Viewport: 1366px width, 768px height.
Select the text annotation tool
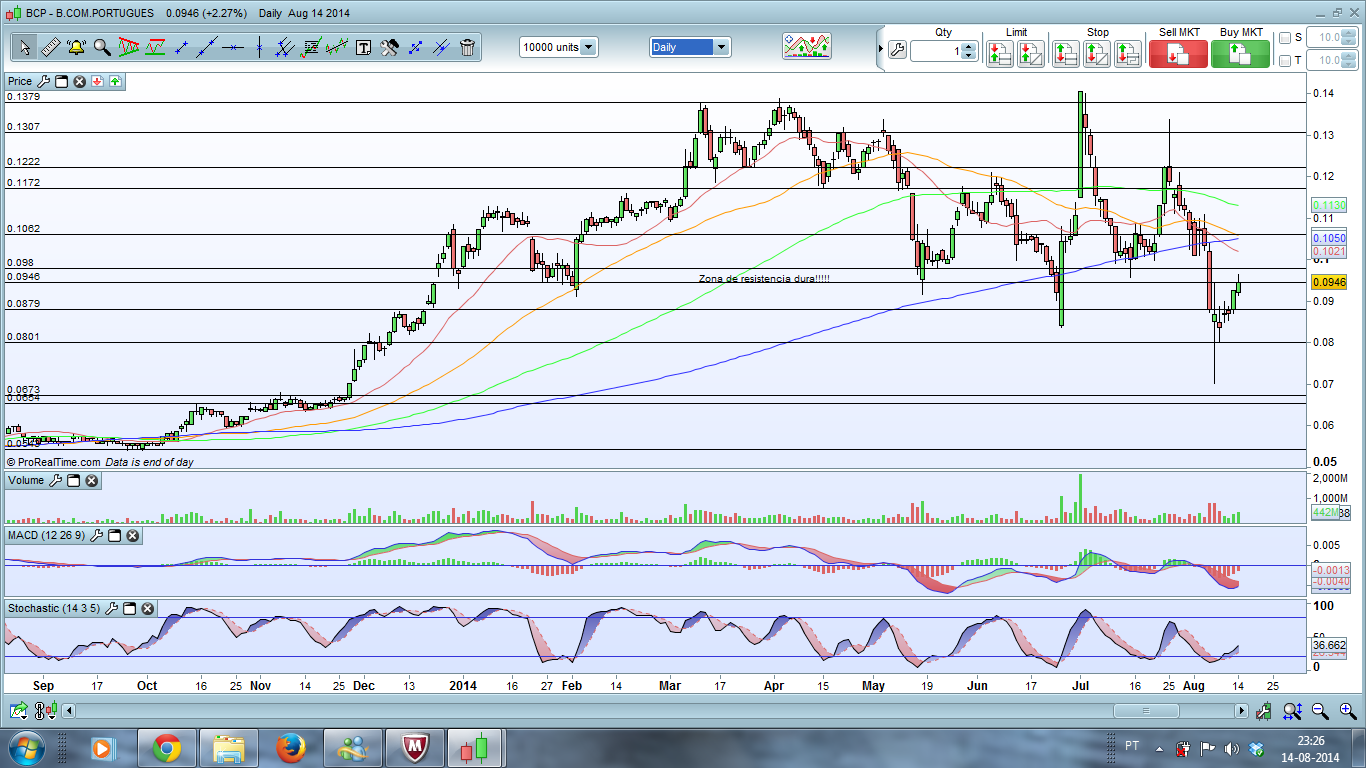pos(363,47)
